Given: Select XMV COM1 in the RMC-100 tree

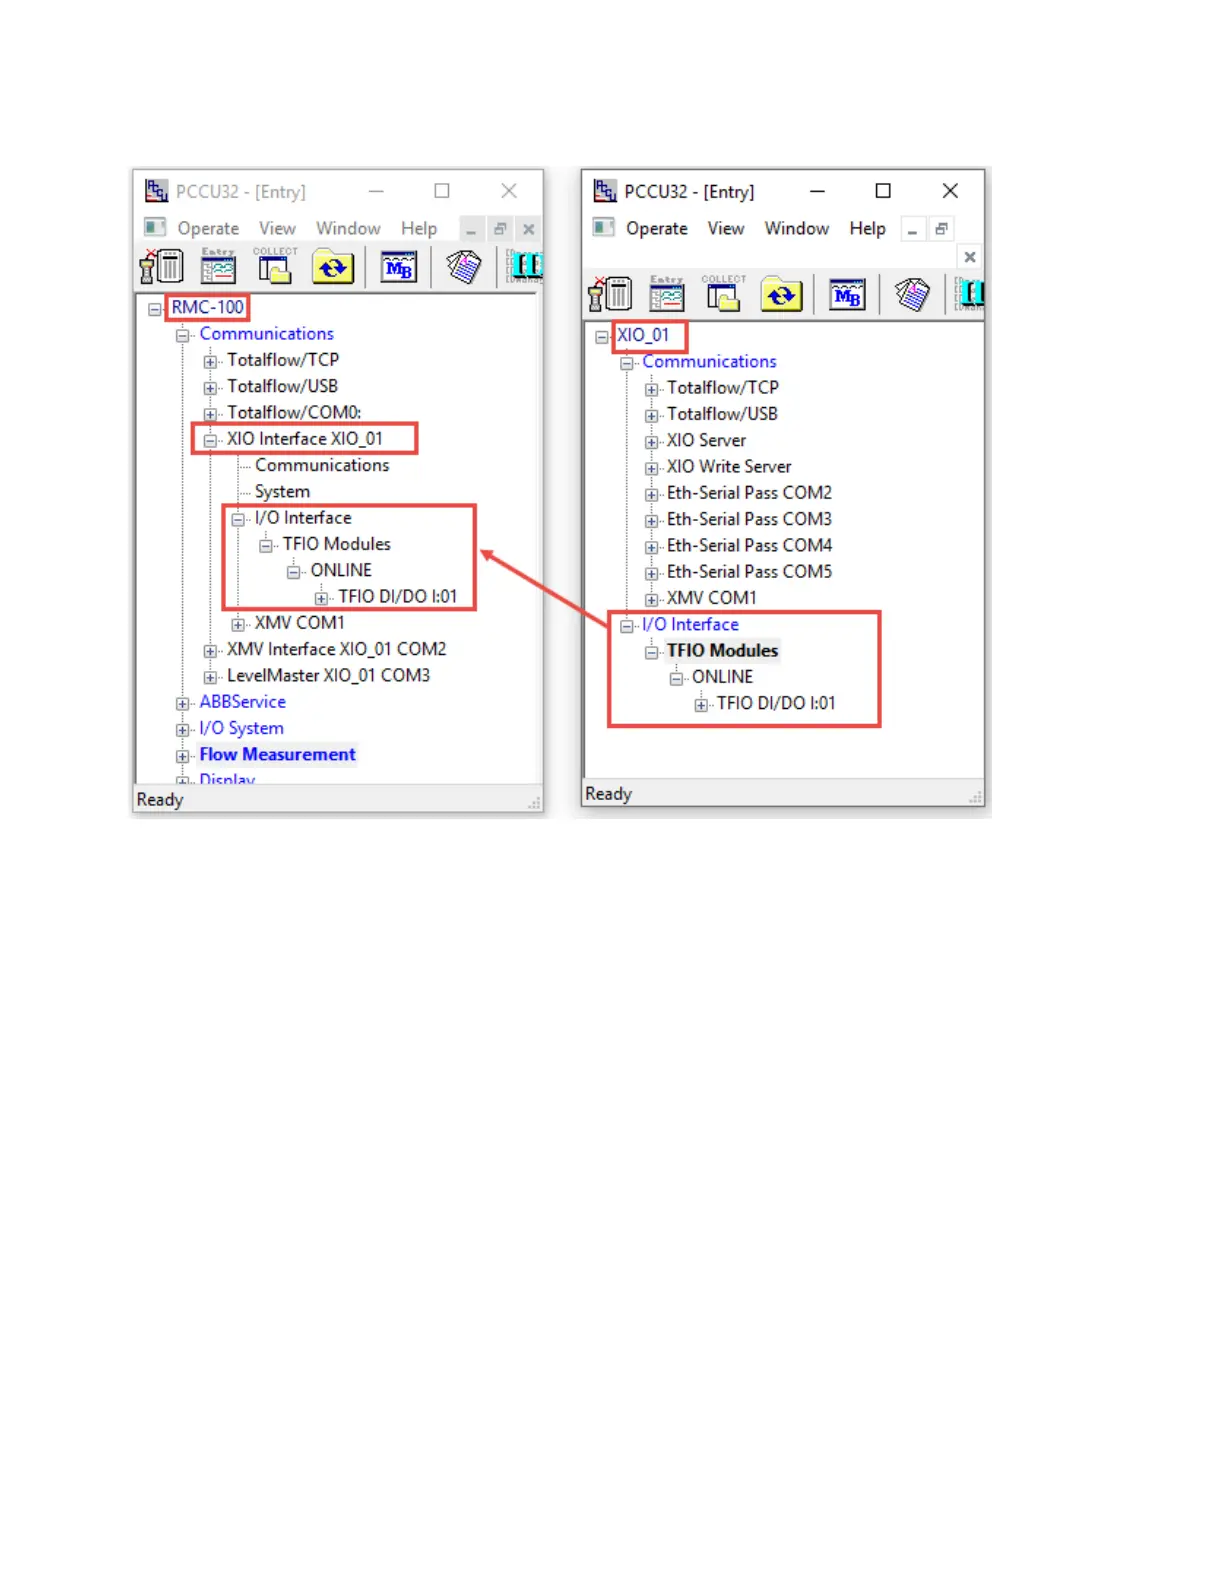Looking at the screenshot, I should [299, 622].
